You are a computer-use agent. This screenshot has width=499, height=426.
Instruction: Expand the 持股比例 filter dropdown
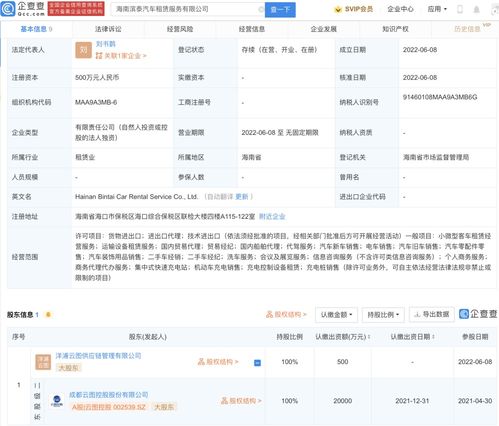(383, 315)
